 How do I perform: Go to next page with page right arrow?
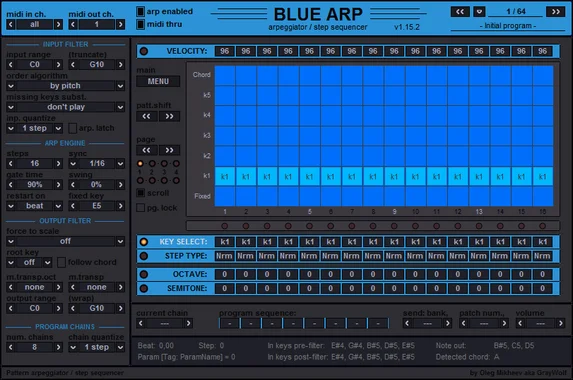click(169, 150)
